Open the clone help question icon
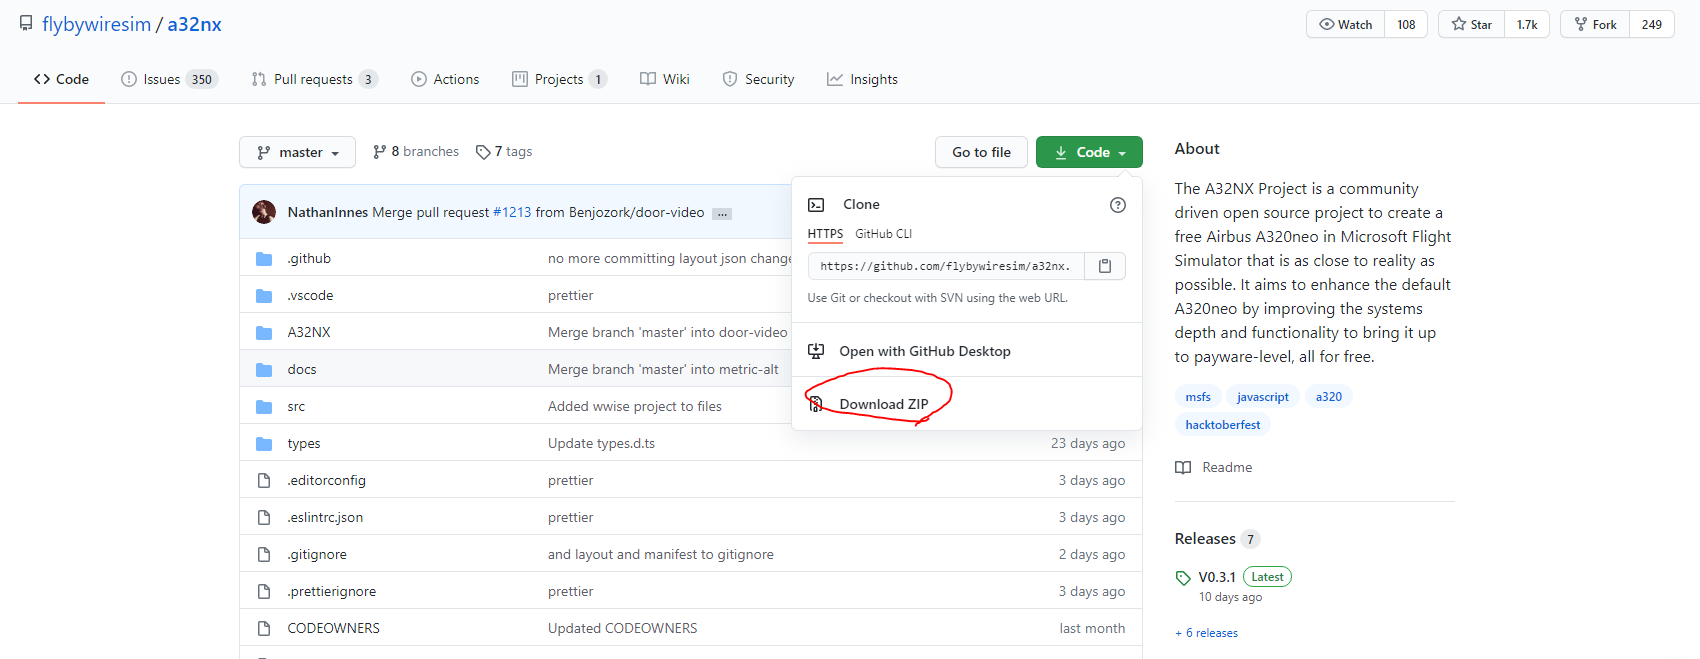This screenshot has width=1700, height=659. [x=1118, y=205]
